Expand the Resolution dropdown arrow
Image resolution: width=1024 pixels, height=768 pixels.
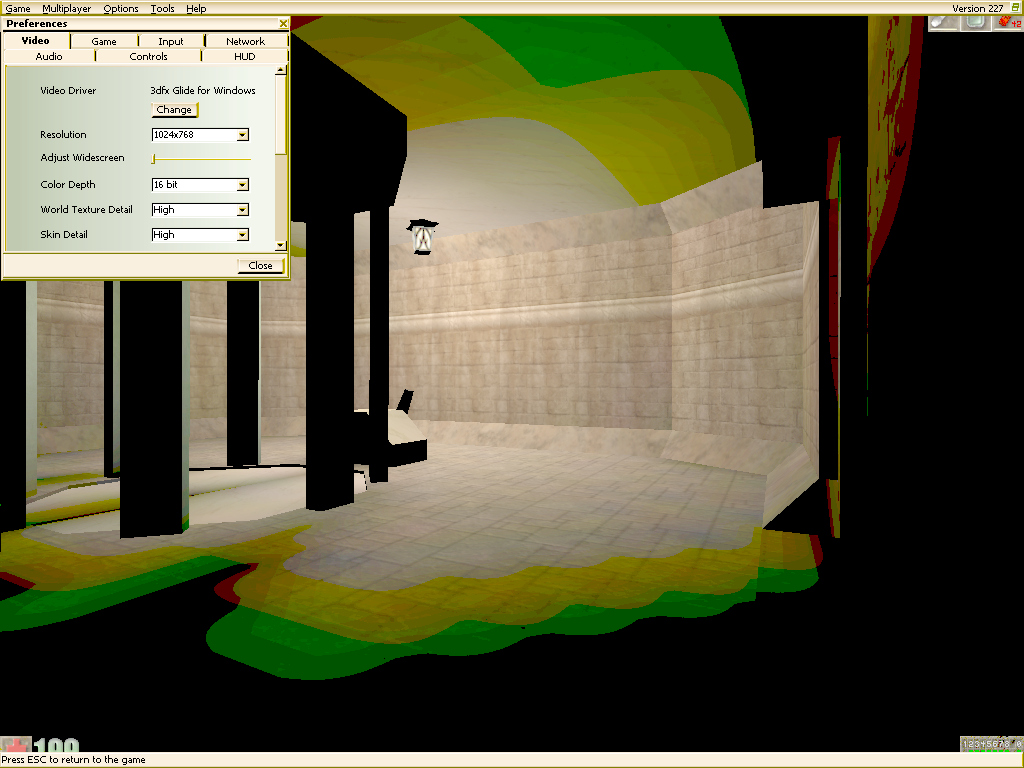[x=242, y=135]
